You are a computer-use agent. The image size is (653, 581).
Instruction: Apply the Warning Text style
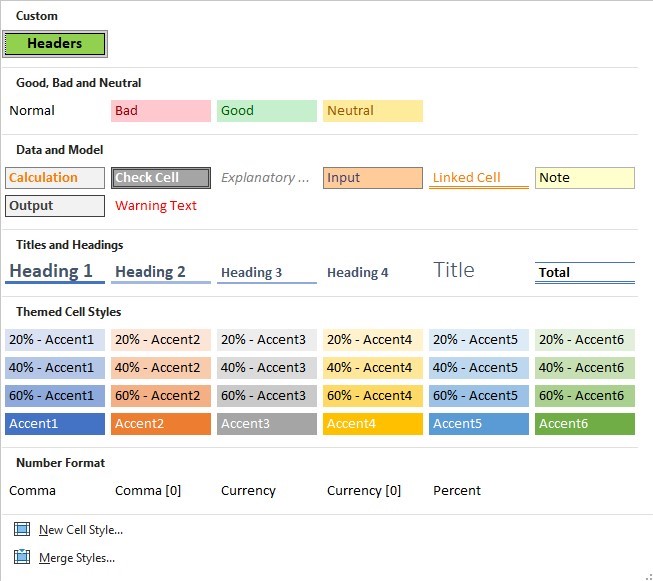[x=157, y=206]
